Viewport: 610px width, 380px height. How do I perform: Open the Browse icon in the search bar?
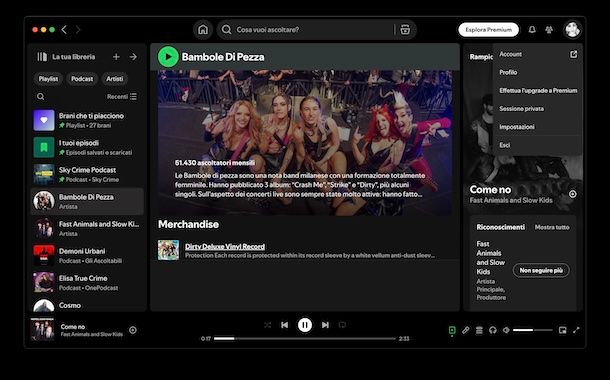[x=405, y=30]
